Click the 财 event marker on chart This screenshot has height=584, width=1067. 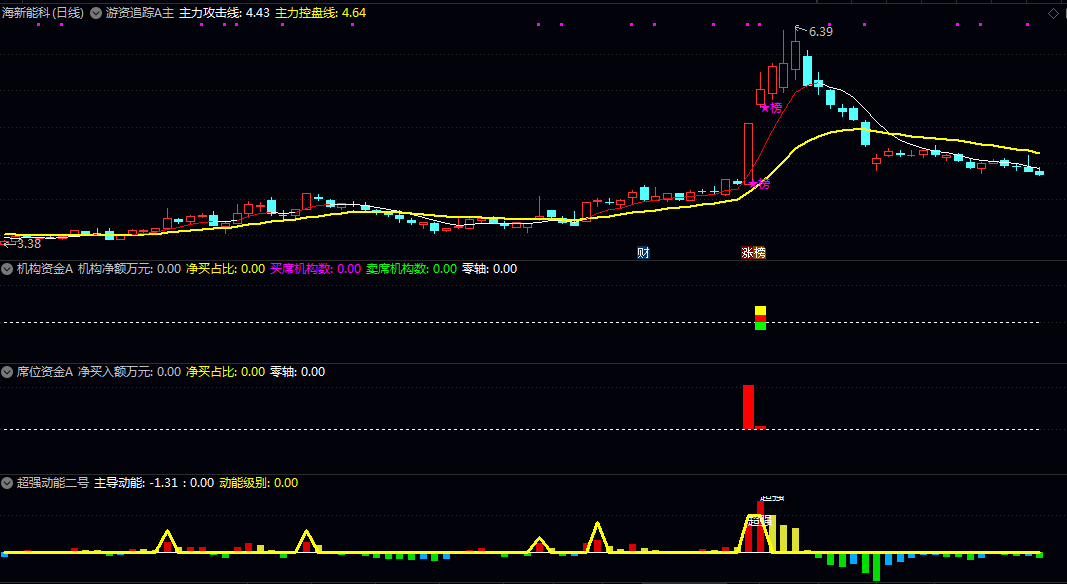tap(643, 253)
